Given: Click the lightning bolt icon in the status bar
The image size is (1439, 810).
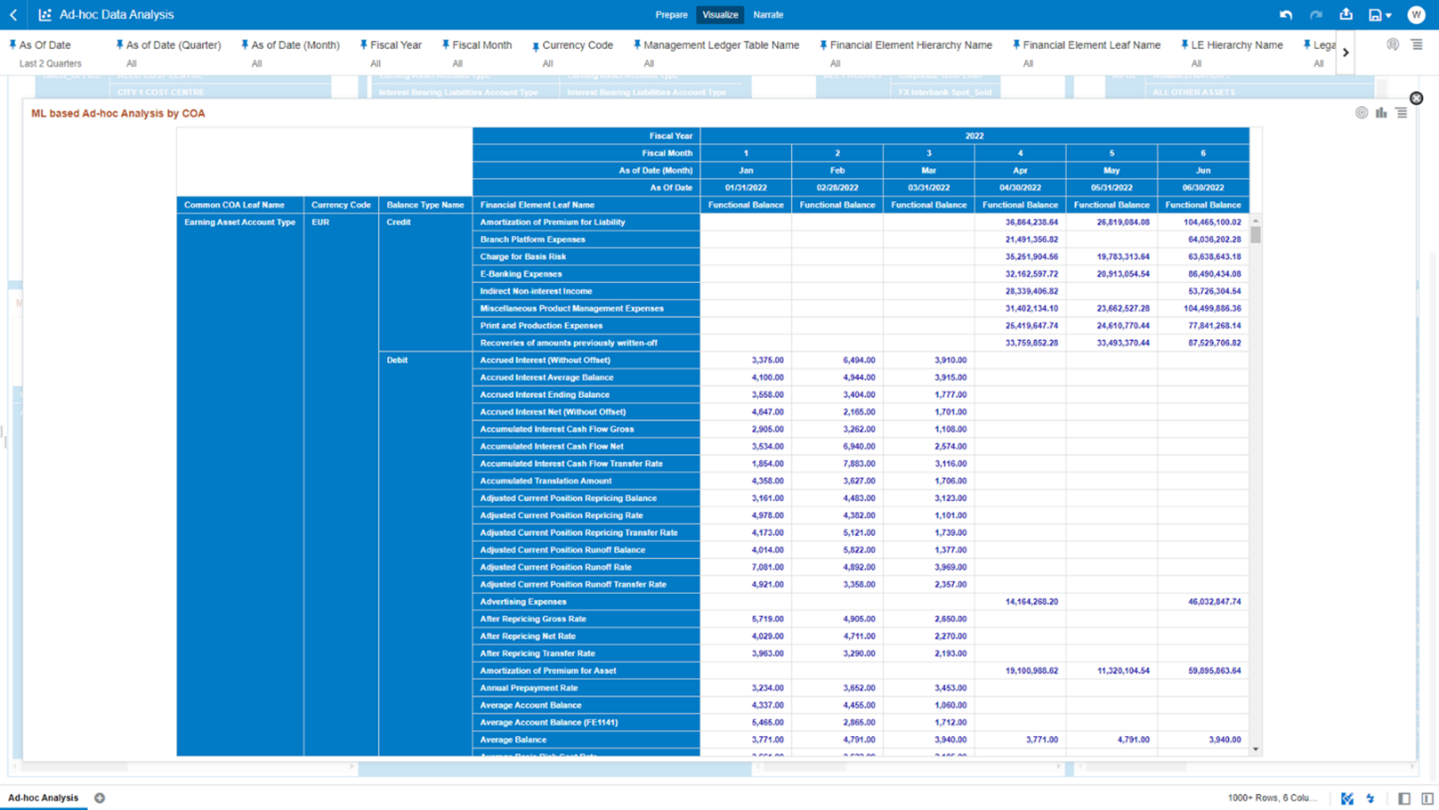Looking at the screenshot, I should pos(1370,798).
